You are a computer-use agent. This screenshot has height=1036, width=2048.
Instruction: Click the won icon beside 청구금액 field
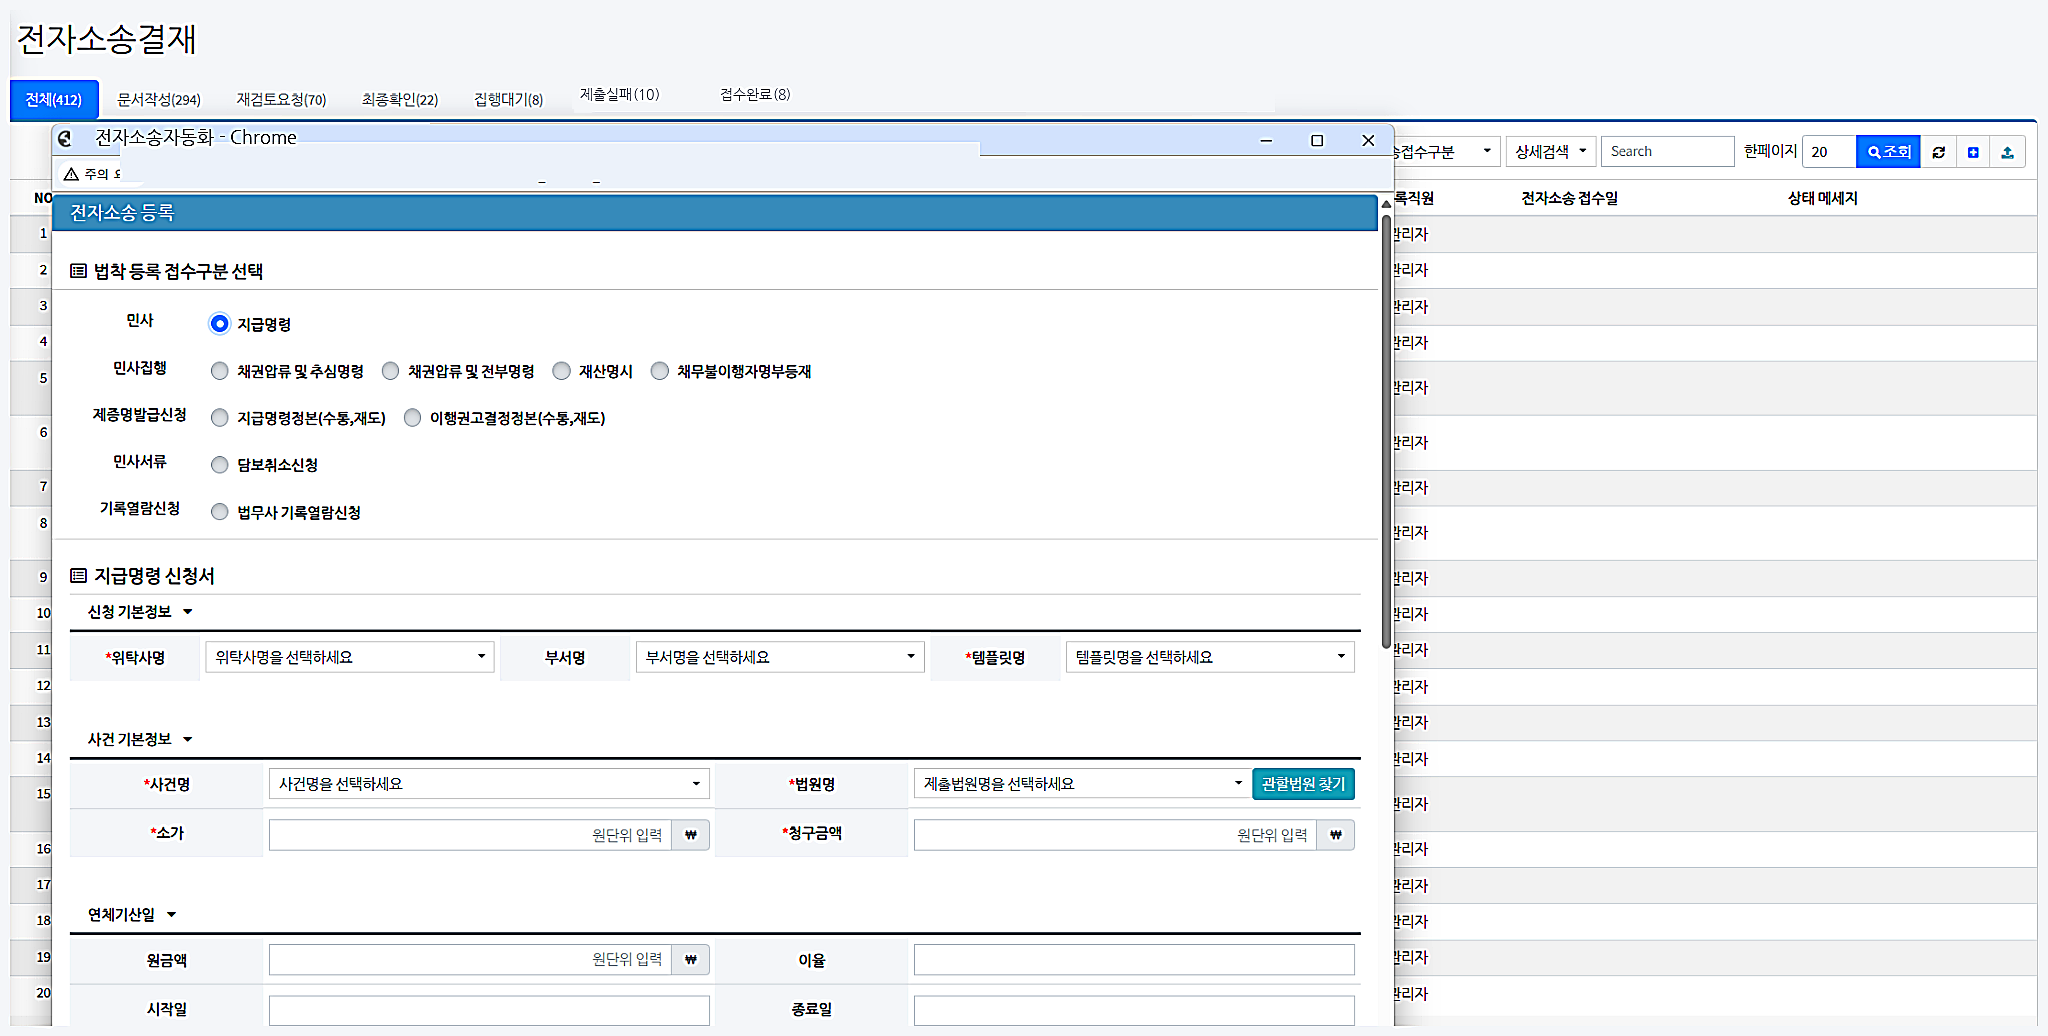pyautogui.click(x=1335, y=835)
